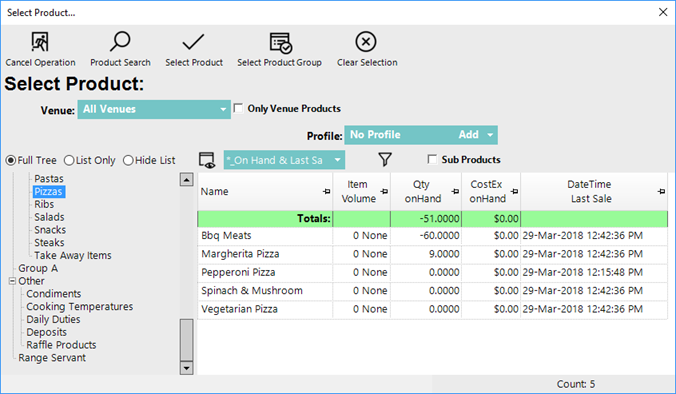Screen dimensions: 676x394
Task: Click the filter funnel icon
Action: 385,159
